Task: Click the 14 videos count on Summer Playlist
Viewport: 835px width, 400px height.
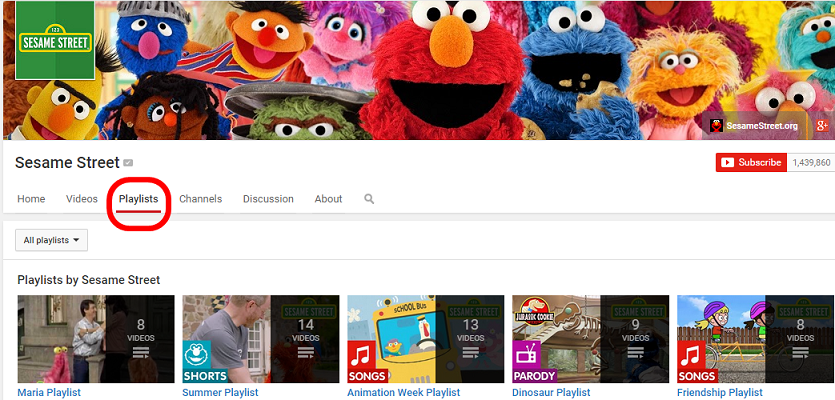Action: coord(306,329)
